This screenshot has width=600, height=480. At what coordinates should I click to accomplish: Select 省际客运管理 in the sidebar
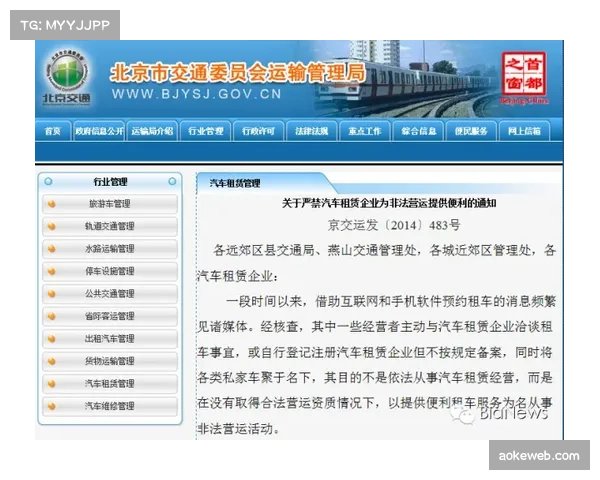point(110,317)
